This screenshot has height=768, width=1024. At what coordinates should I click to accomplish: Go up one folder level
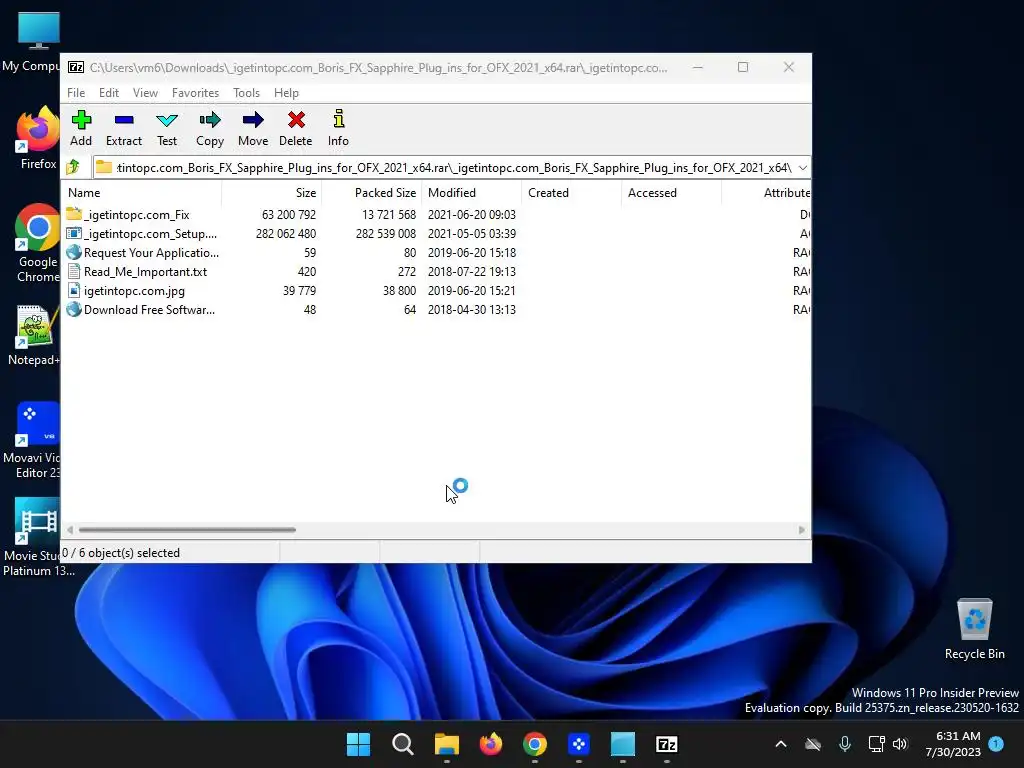coord(73,167)
